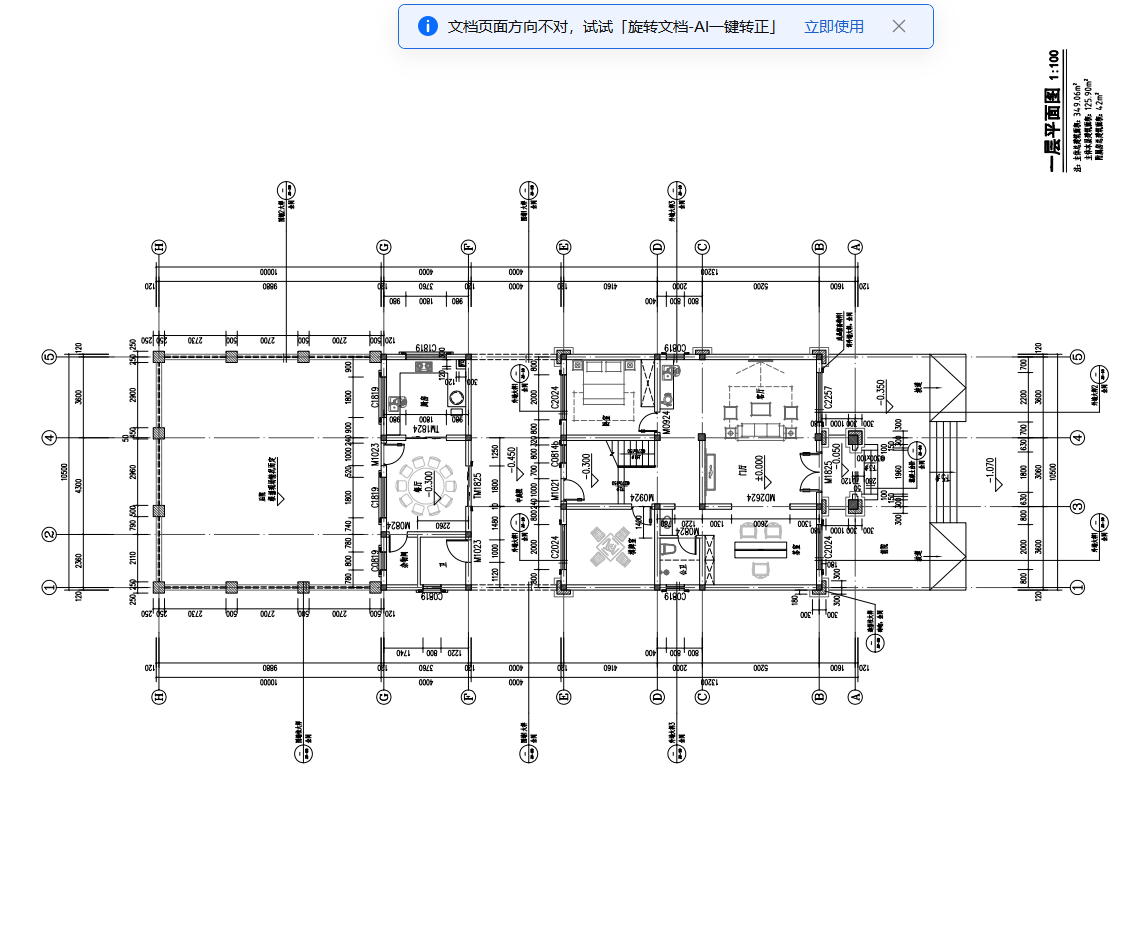Screen dimensions: 1122x936
Task: Select grid axis bubble 3 on right side
Action: (1078, 507)
